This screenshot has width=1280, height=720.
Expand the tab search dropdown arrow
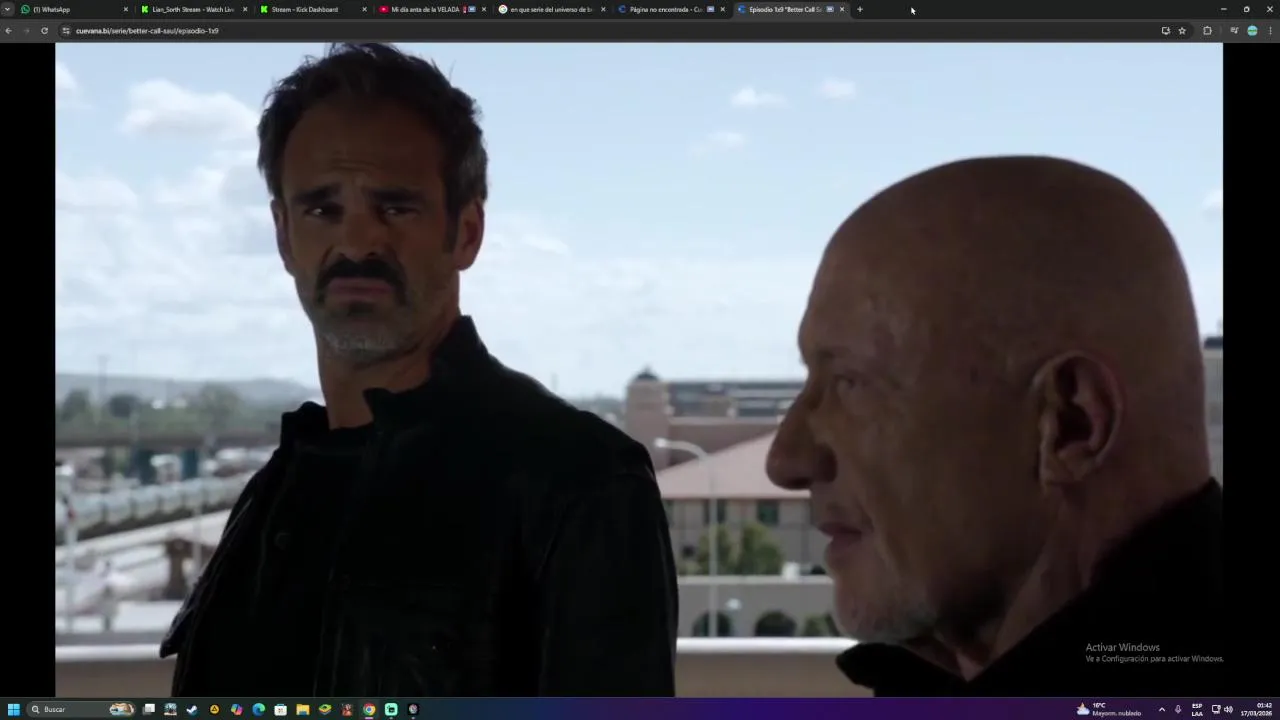(x=8, y=9)
